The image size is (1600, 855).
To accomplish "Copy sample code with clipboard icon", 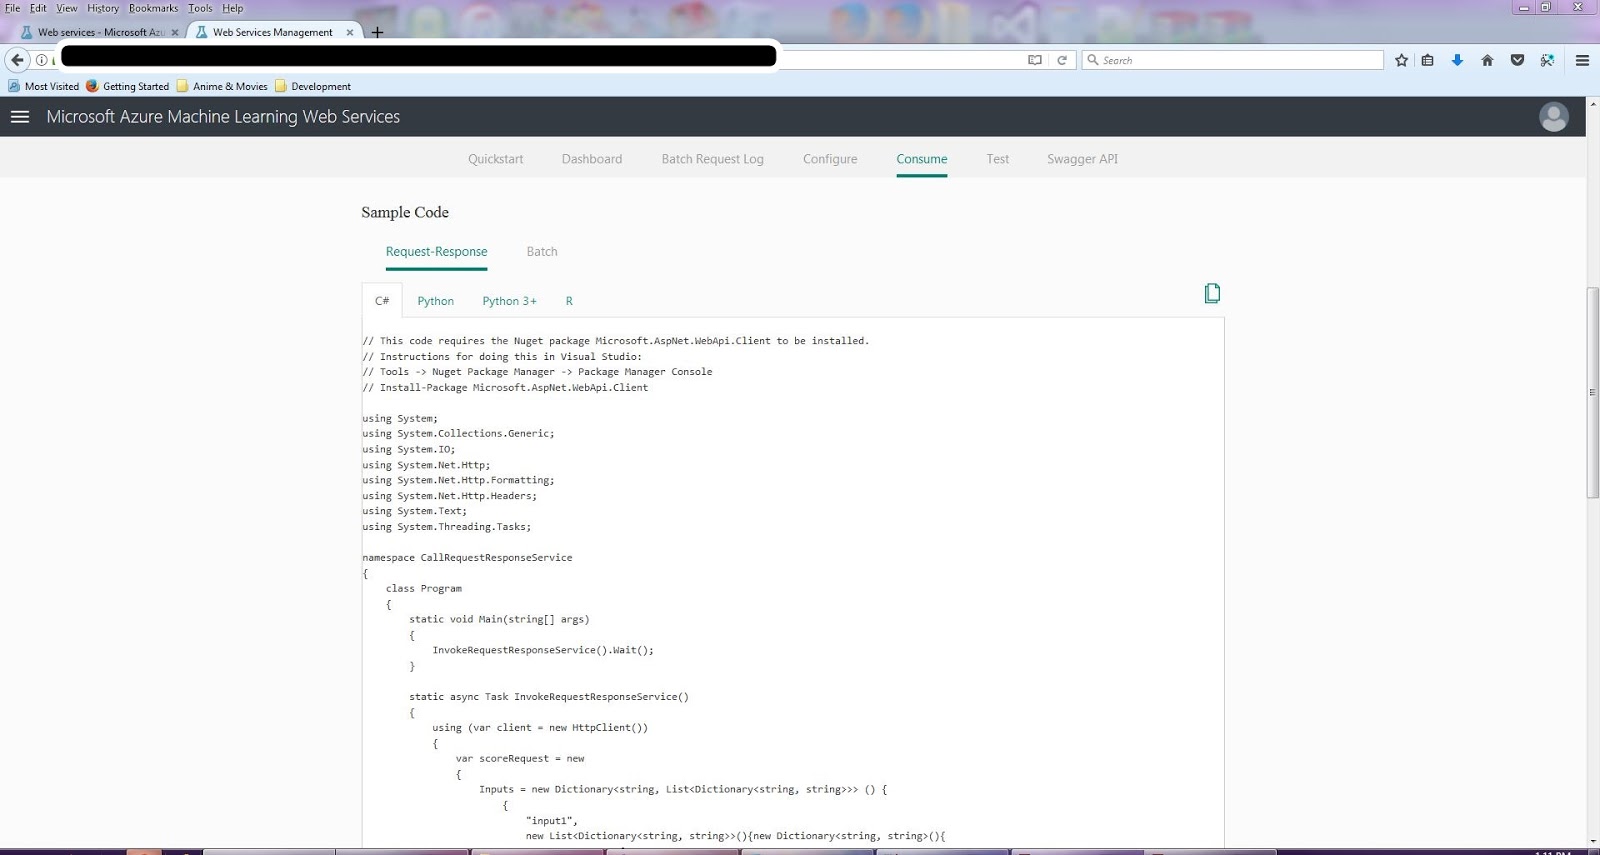I will (x=1212, y=293).
